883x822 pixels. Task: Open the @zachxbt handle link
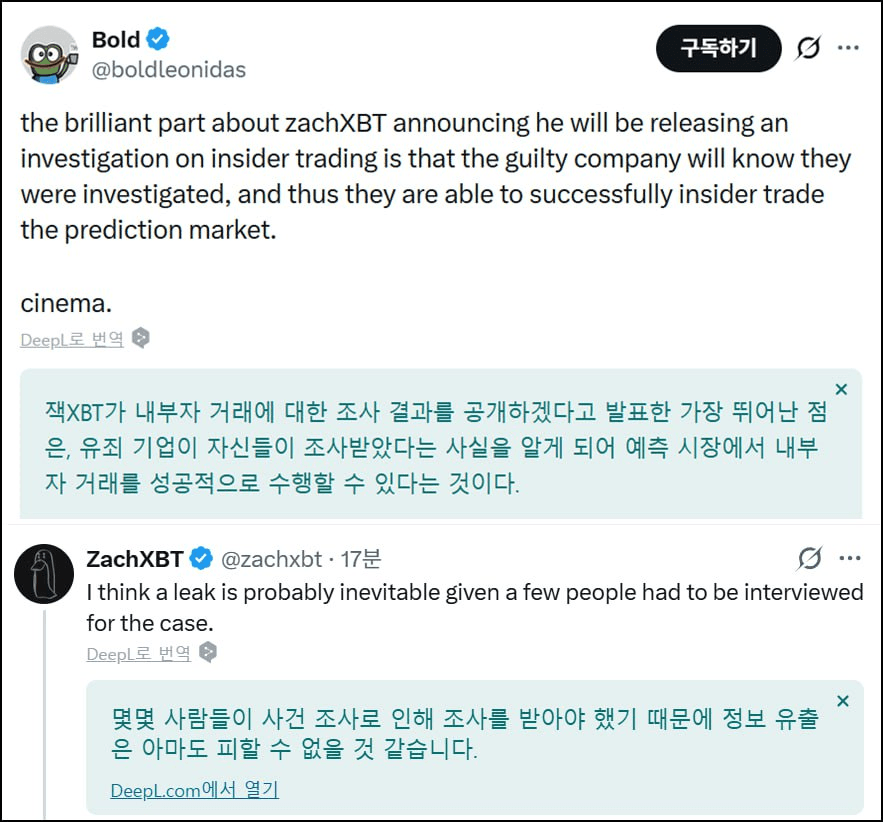click(x=271, y=558)
